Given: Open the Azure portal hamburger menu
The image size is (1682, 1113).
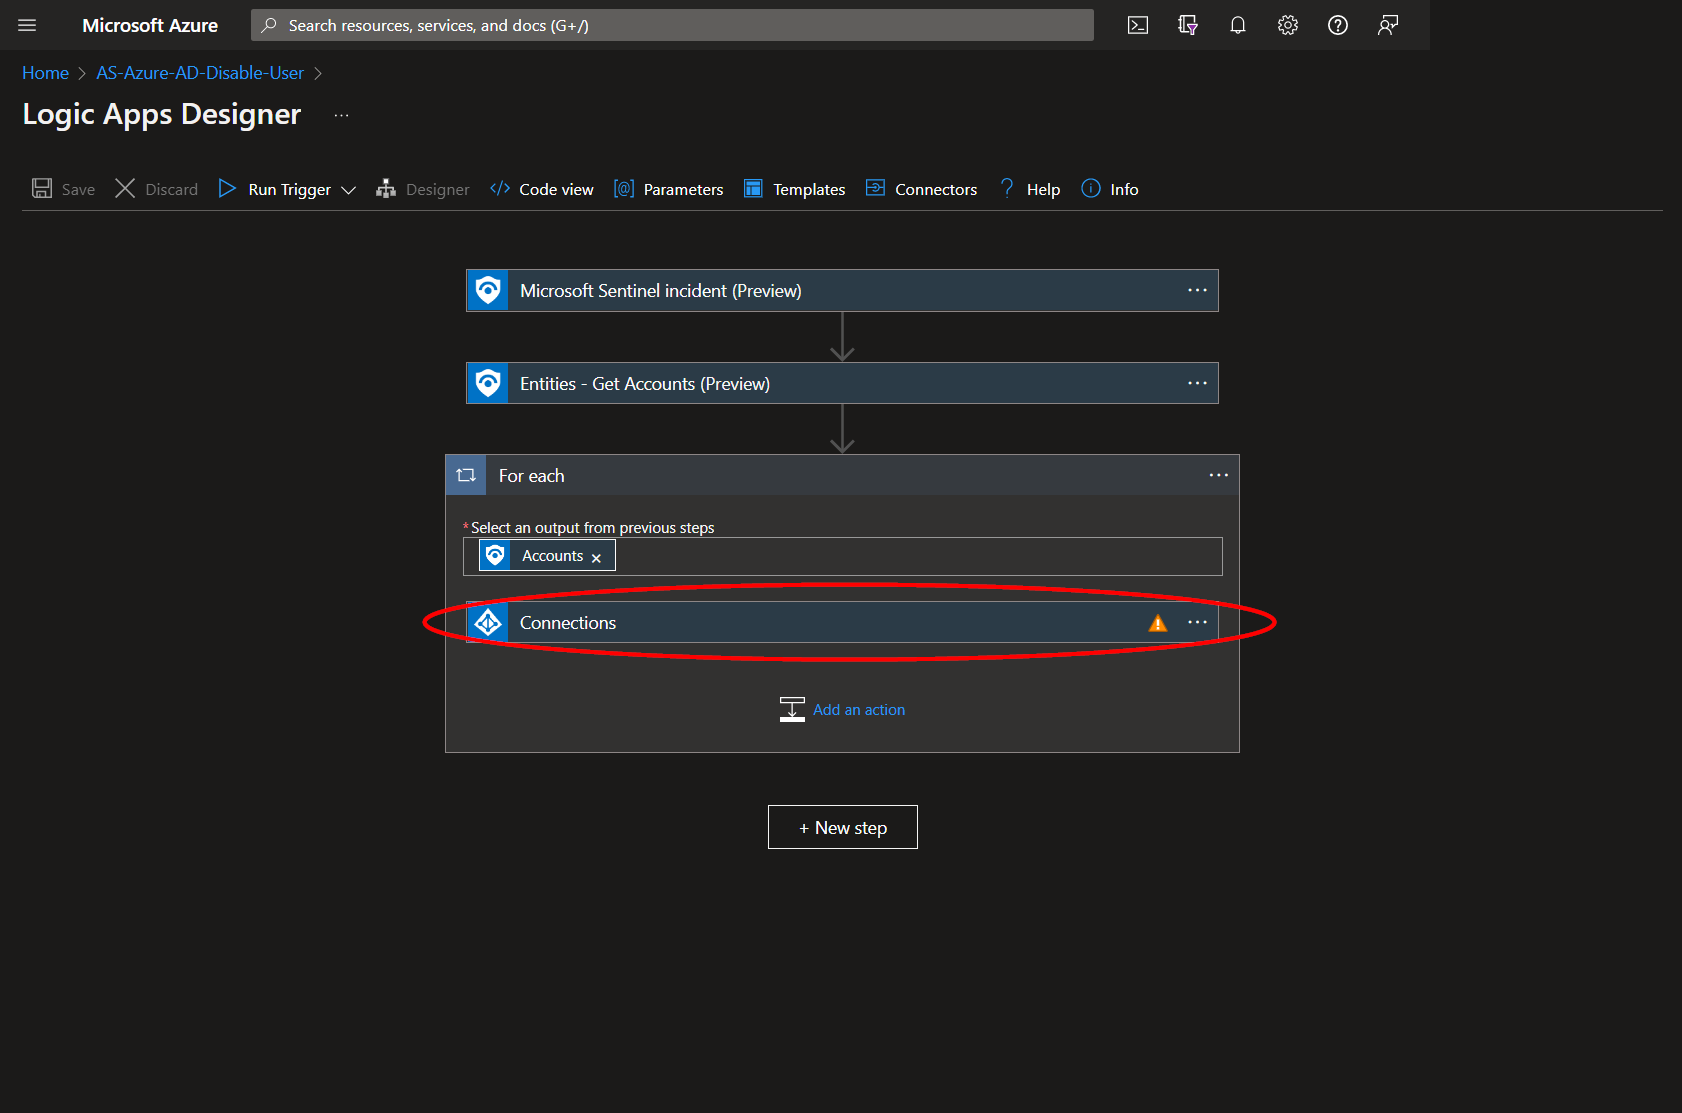Looking at the screenshot, I should pyautogui.click(x=27, y=25).
